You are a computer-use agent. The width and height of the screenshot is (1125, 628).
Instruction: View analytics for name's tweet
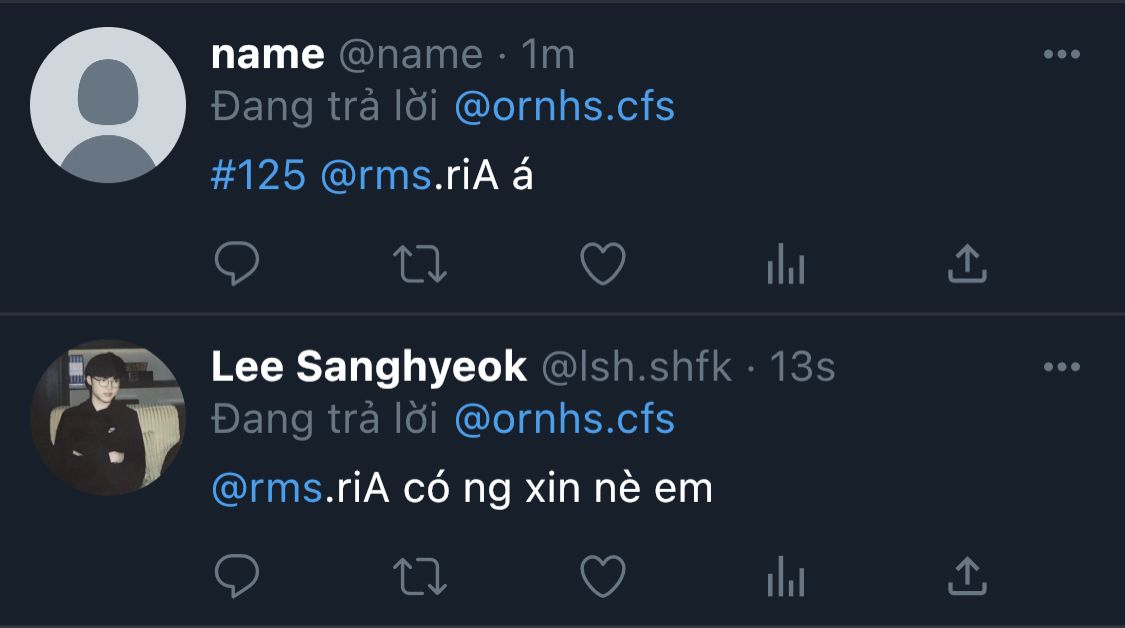[x=786, y=263]
